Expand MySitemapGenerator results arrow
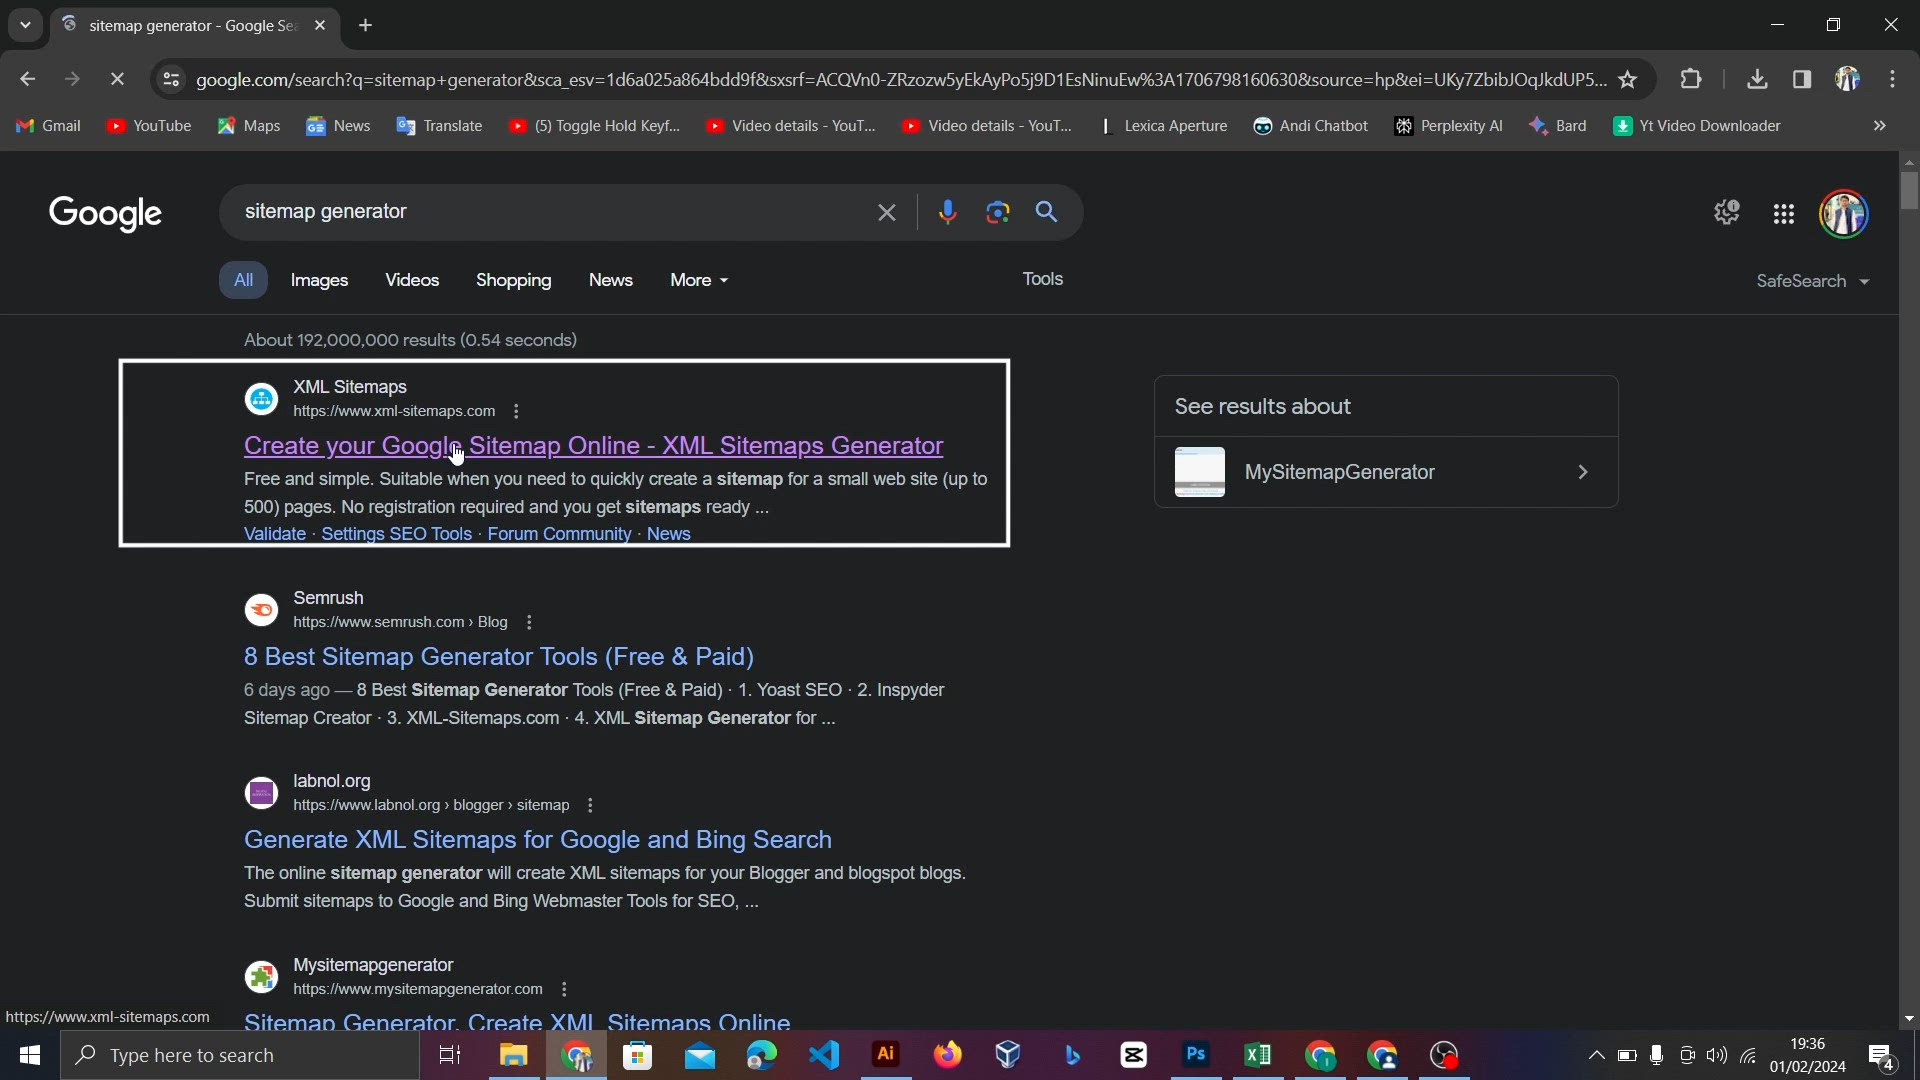The width and height of the screenshot is (1920, 1080). click(1583, 472)
